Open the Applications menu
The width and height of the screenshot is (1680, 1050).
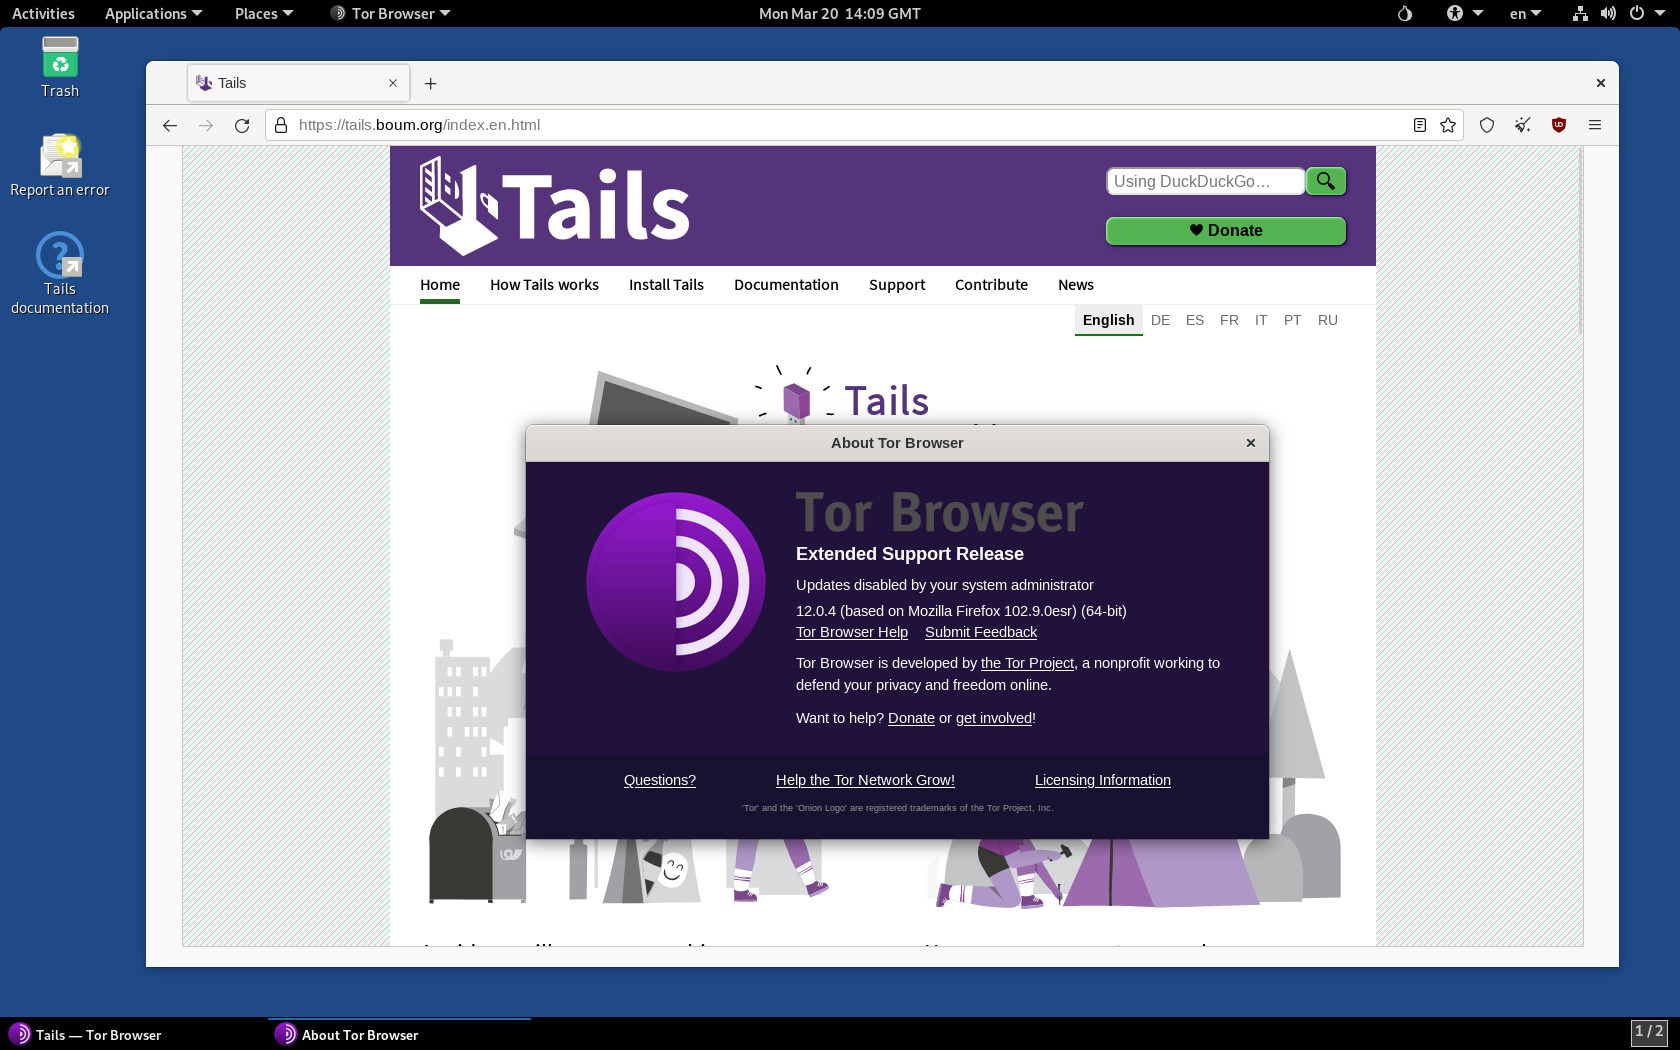point(153,14)
